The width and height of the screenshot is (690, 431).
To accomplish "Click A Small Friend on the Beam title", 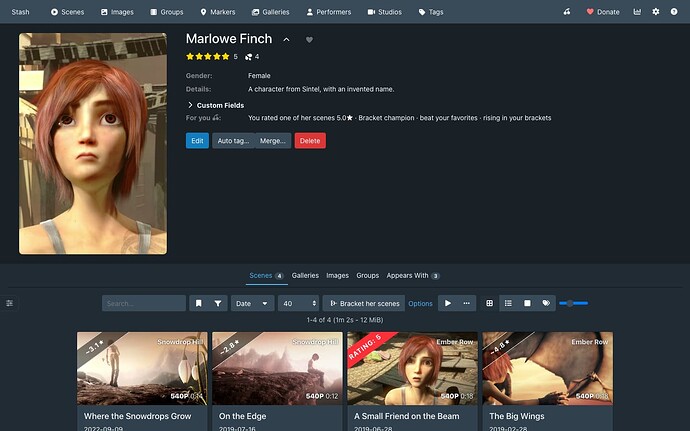I will tap(407, 416).
